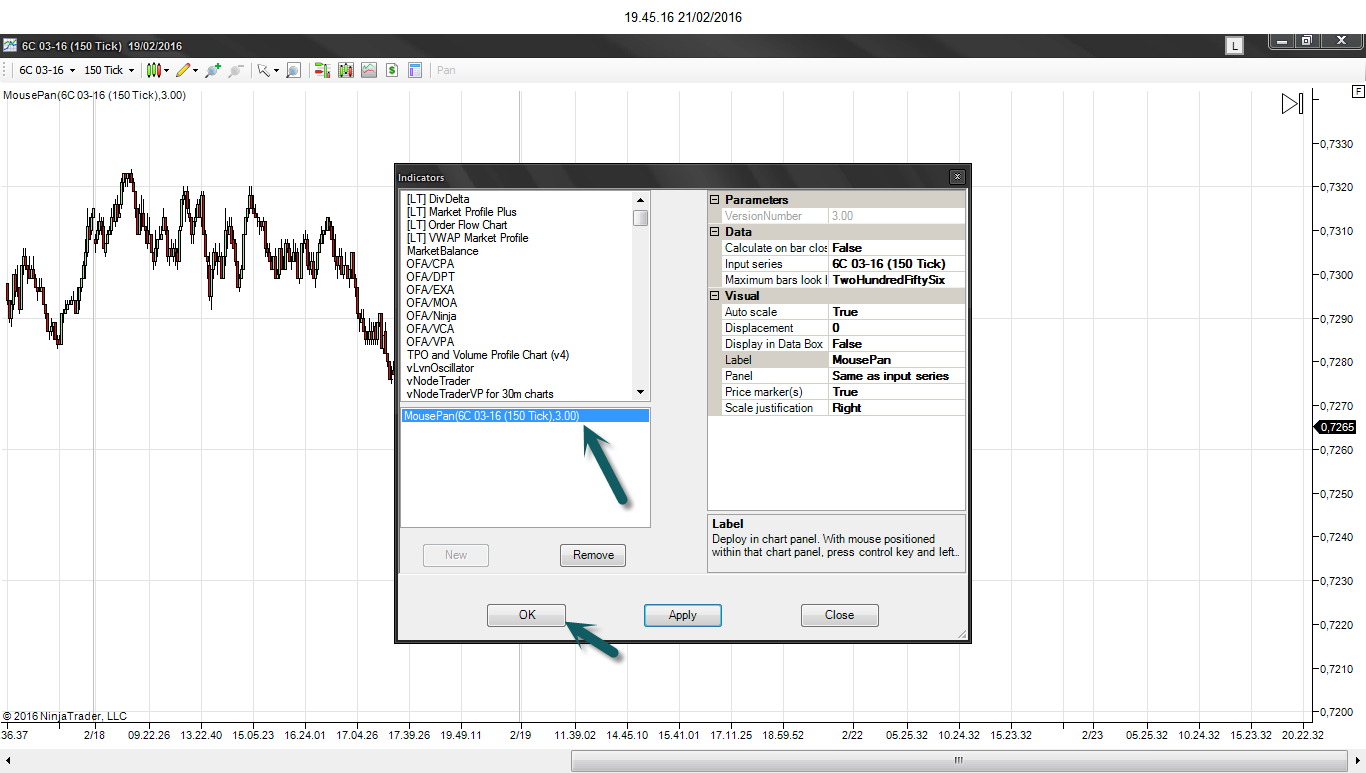Open the 6C 03-16 instrument dropdown
This screenshot has height=773, width=1366.
(48, 70)
